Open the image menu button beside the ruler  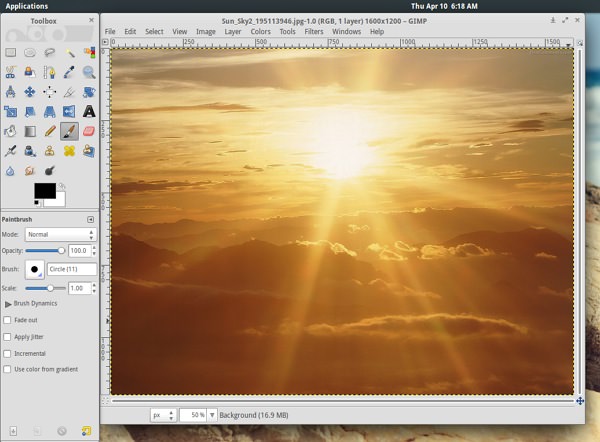click(105, 42)
